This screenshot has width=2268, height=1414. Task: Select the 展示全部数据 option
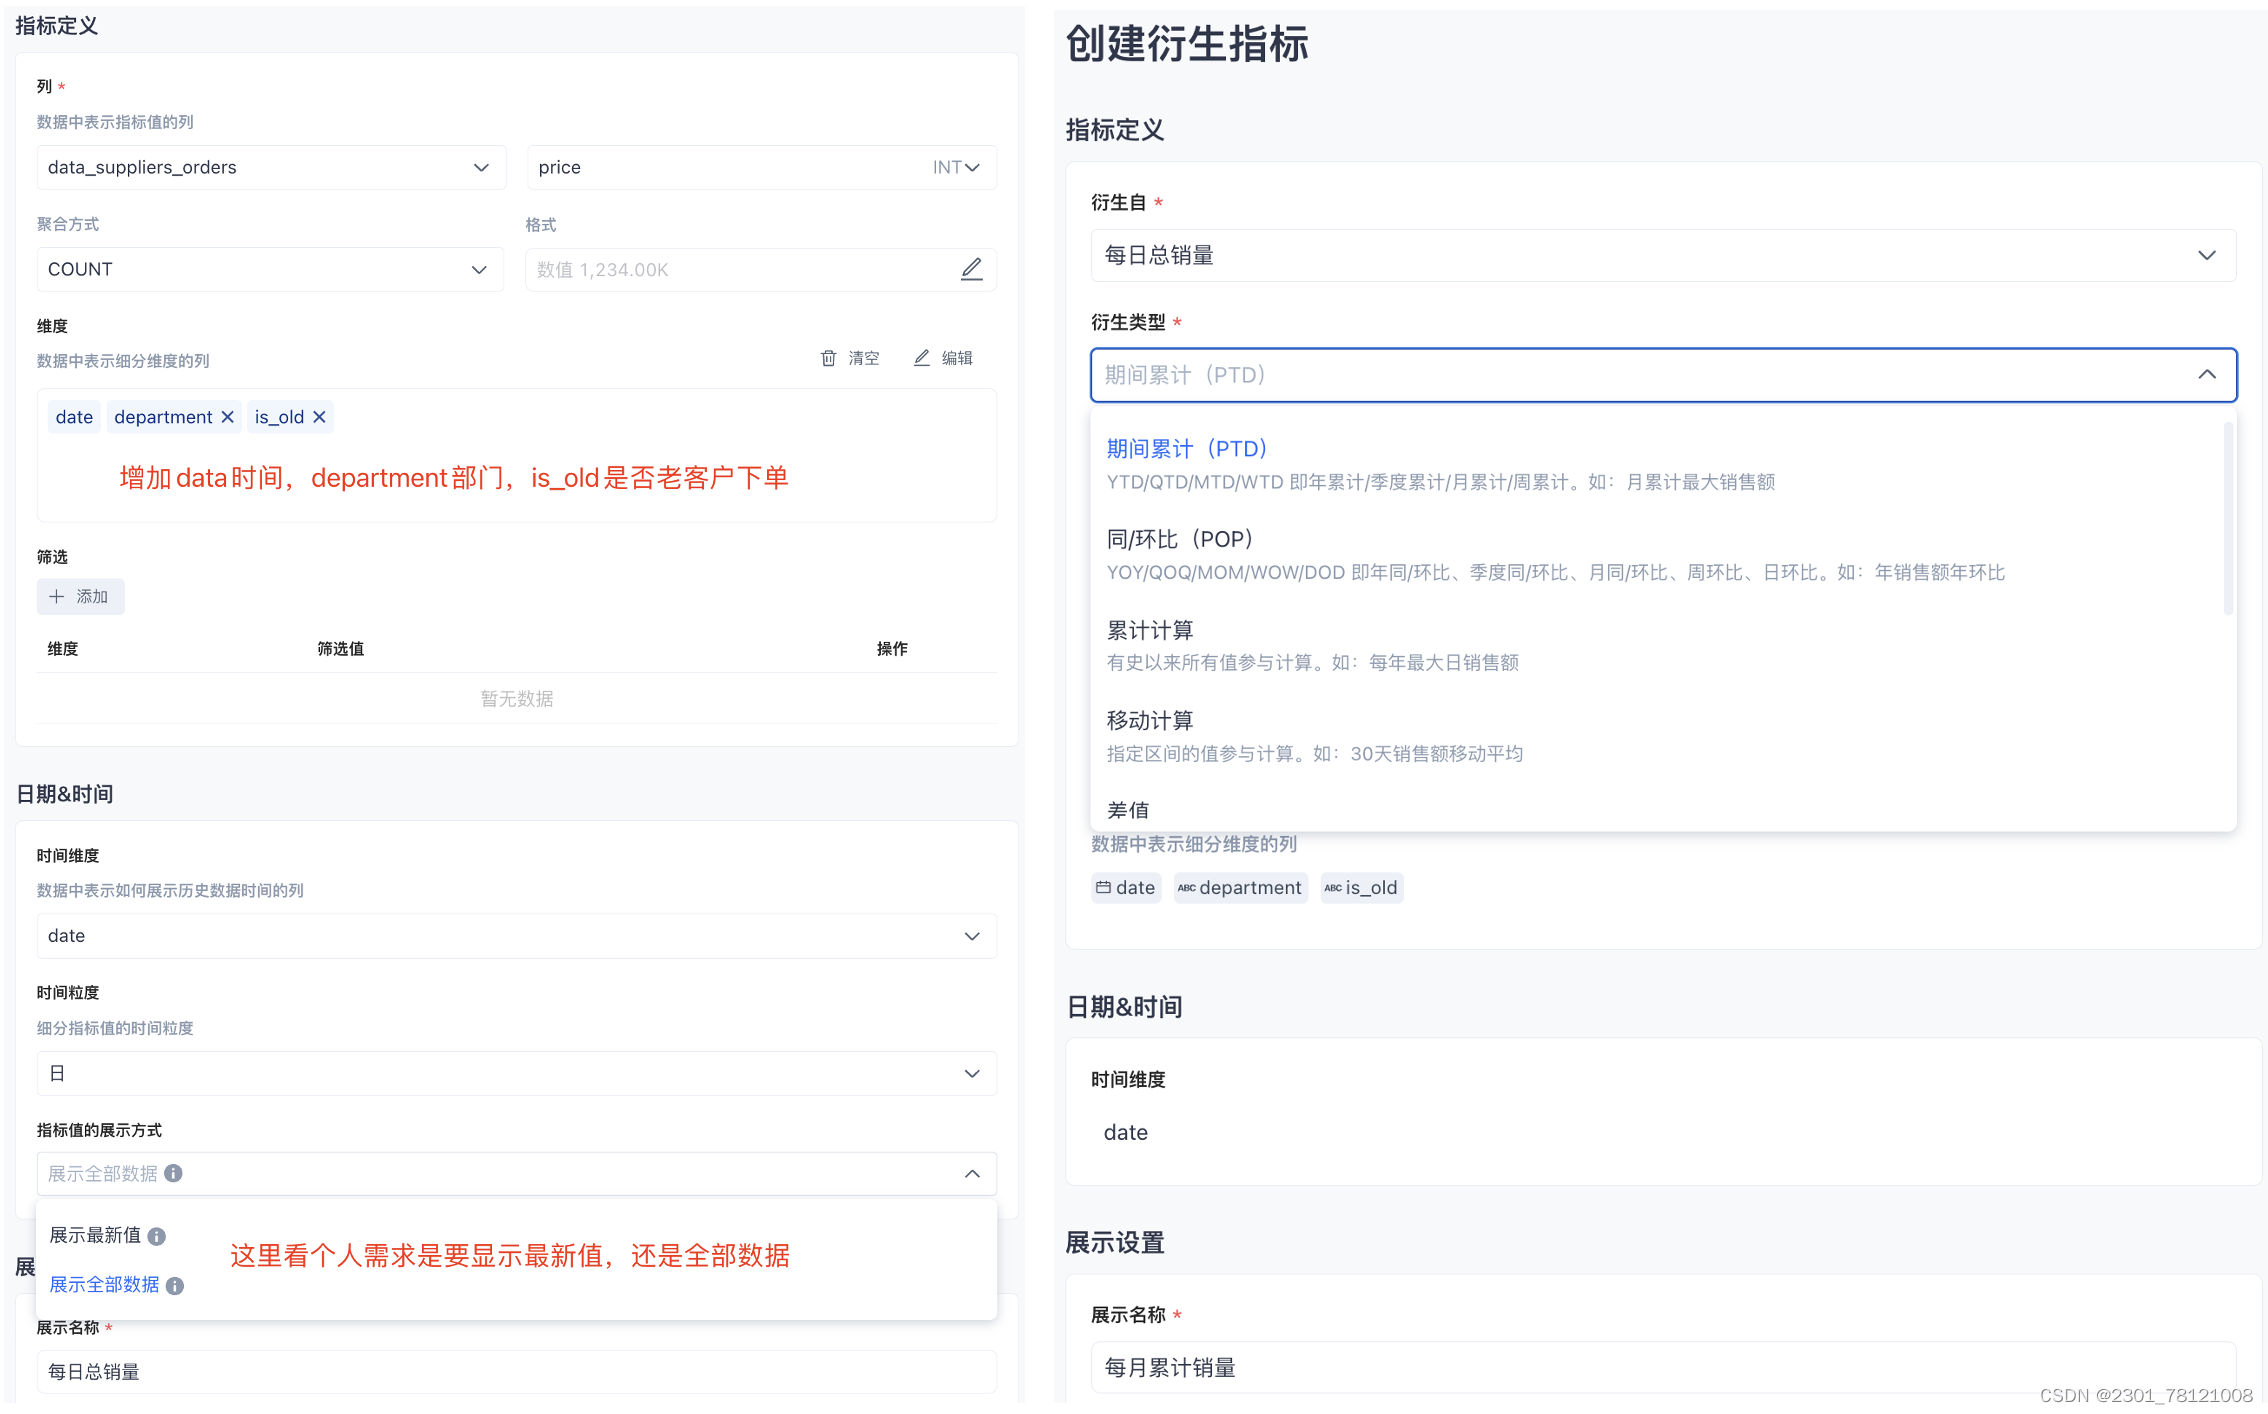click(x=104, y=1284)
